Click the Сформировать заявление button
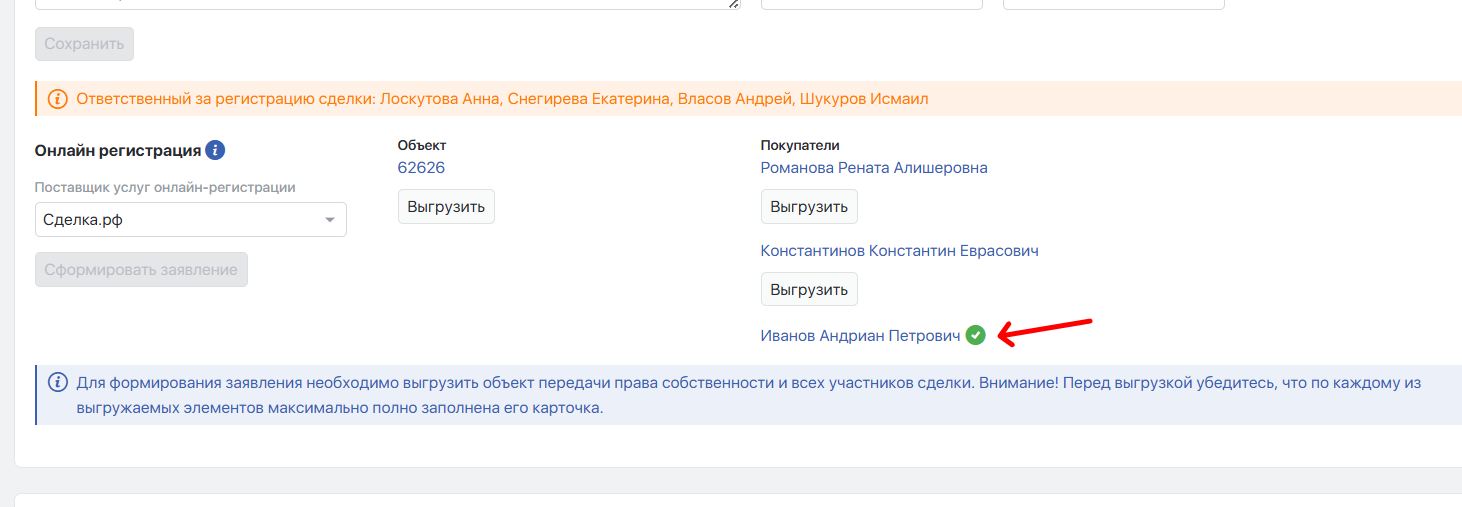 [x=141, y=269]
